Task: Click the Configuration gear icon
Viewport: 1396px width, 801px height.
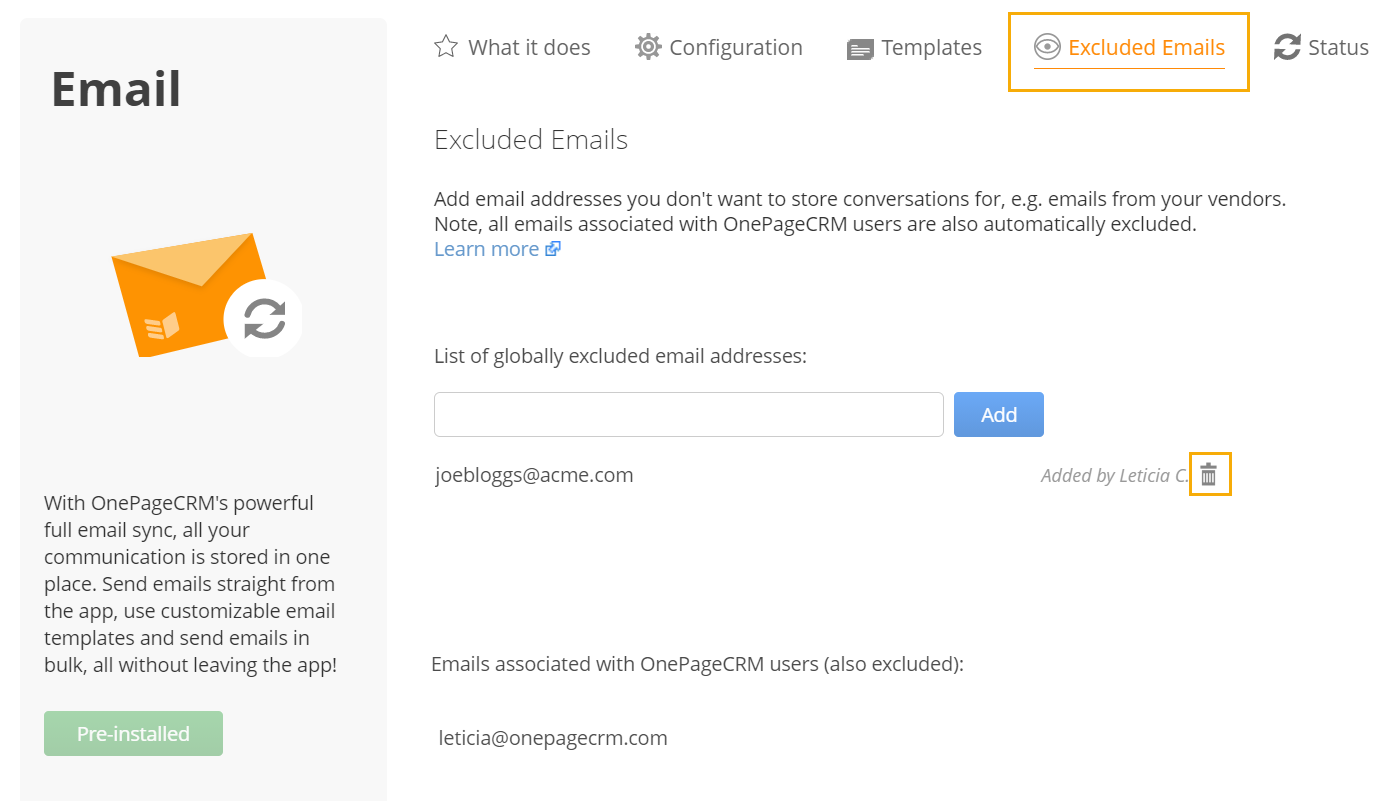Action: 648,47
